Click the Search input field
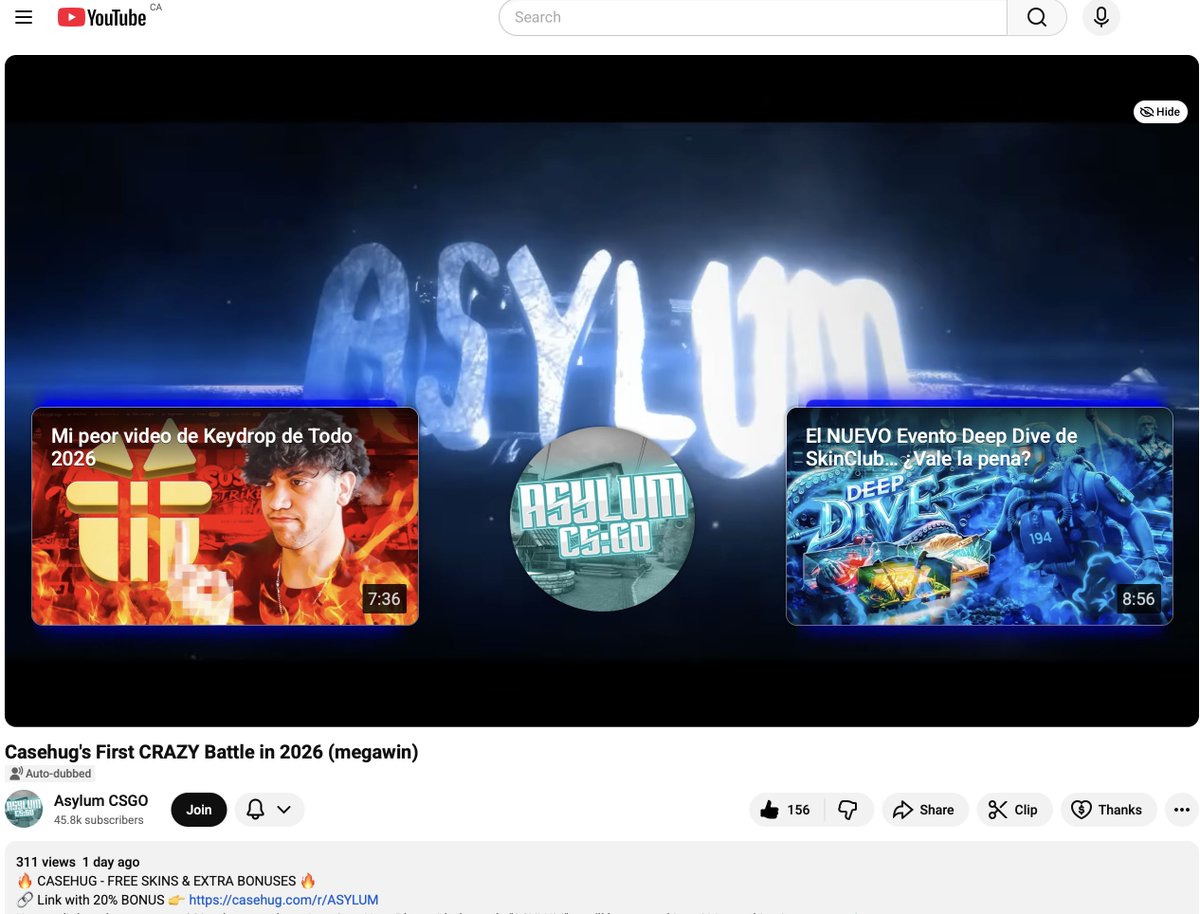1200x914 pixels. click(x=752, y=17)
